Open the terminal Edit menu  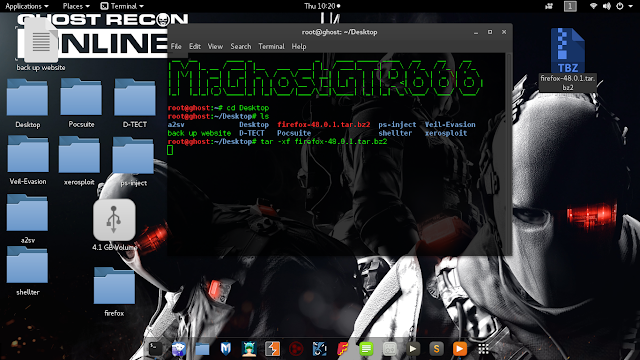coord(195,47)
